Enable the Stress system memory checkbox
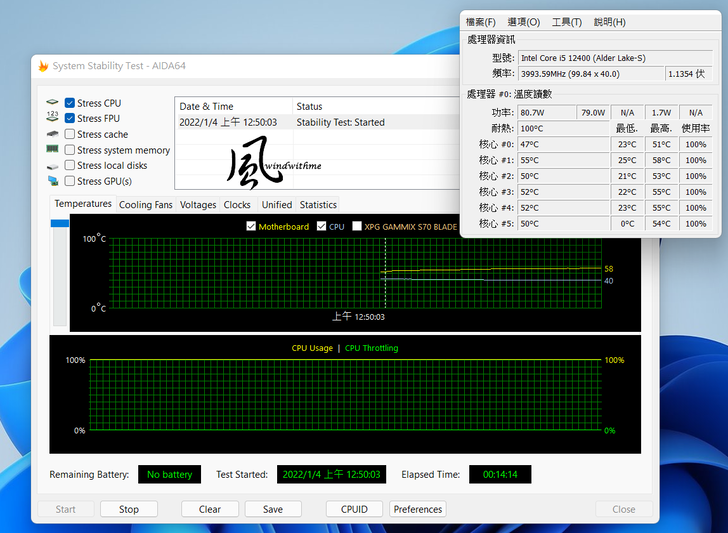The width and height of the screenshot is (728, 533). 70,150
